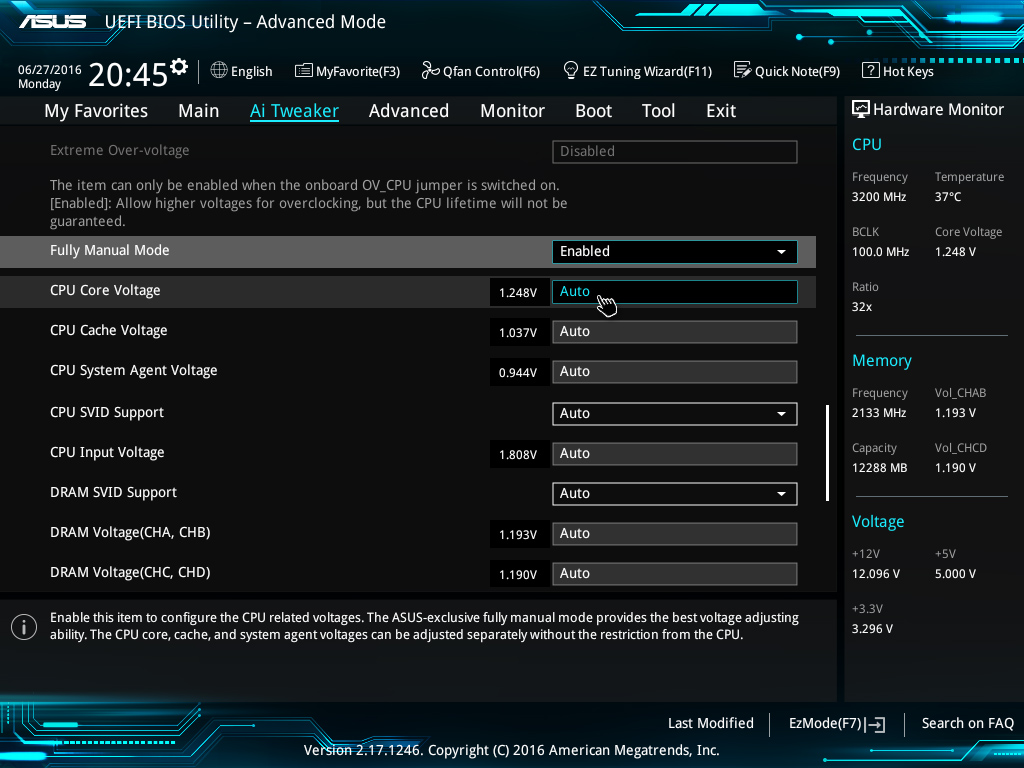Click the 32x ratio value

(862, 306)
